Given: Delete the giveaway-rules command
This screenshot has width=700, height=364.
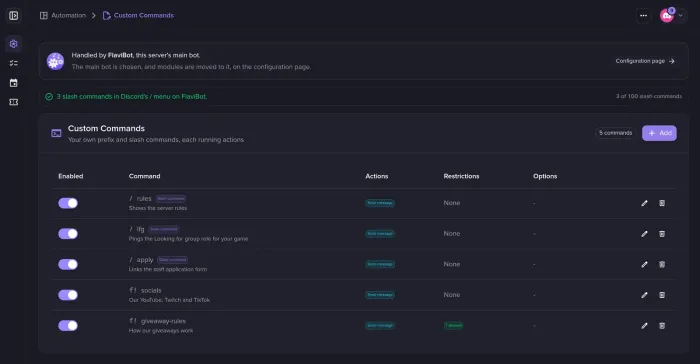Looking at the screenshot, I should 662,326.
